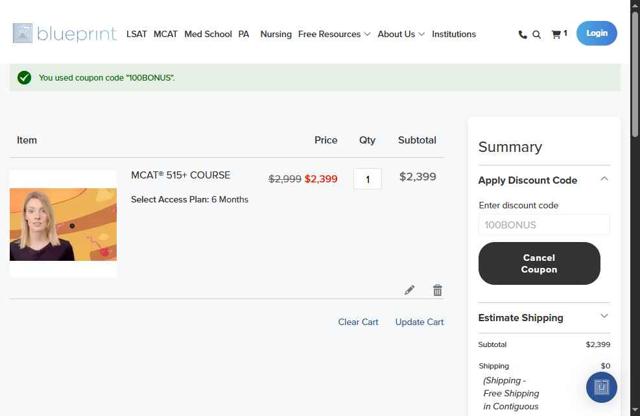Image resolution: width=640 pixels, height=416 pixels.
Task: Open the course instructor thumbnail image
Action: 63,224
